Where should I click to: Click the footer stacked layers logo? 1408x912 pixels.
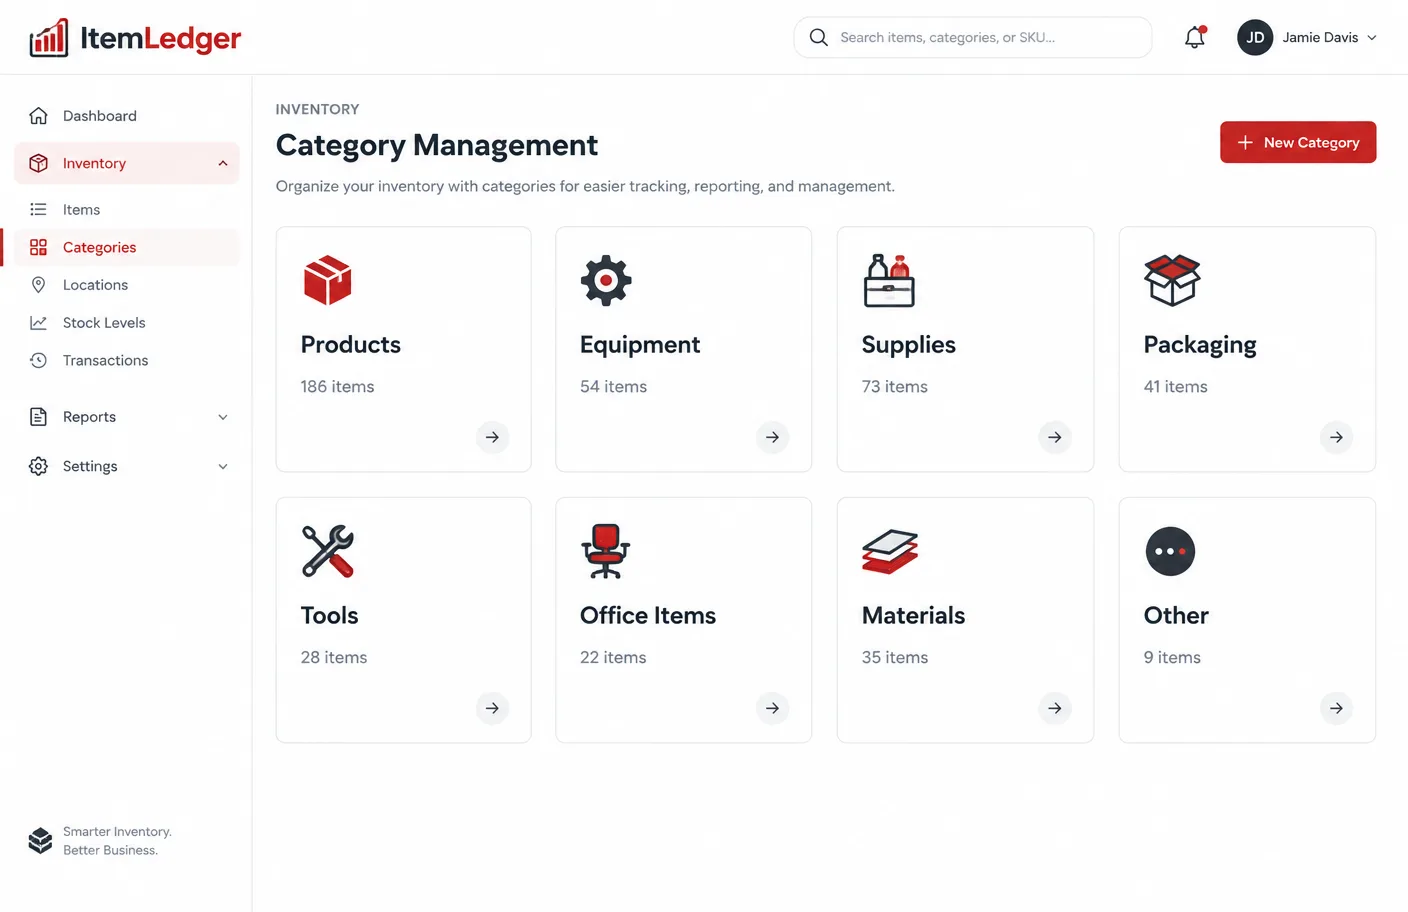click(40, 840)
